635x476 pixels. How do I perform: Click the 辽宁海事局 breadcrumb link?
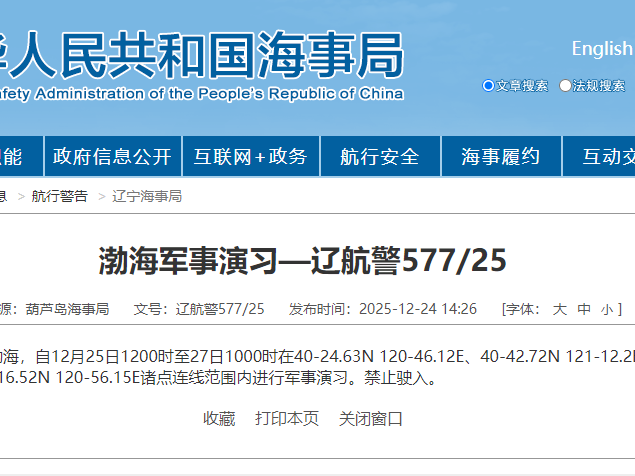(147, 196)
